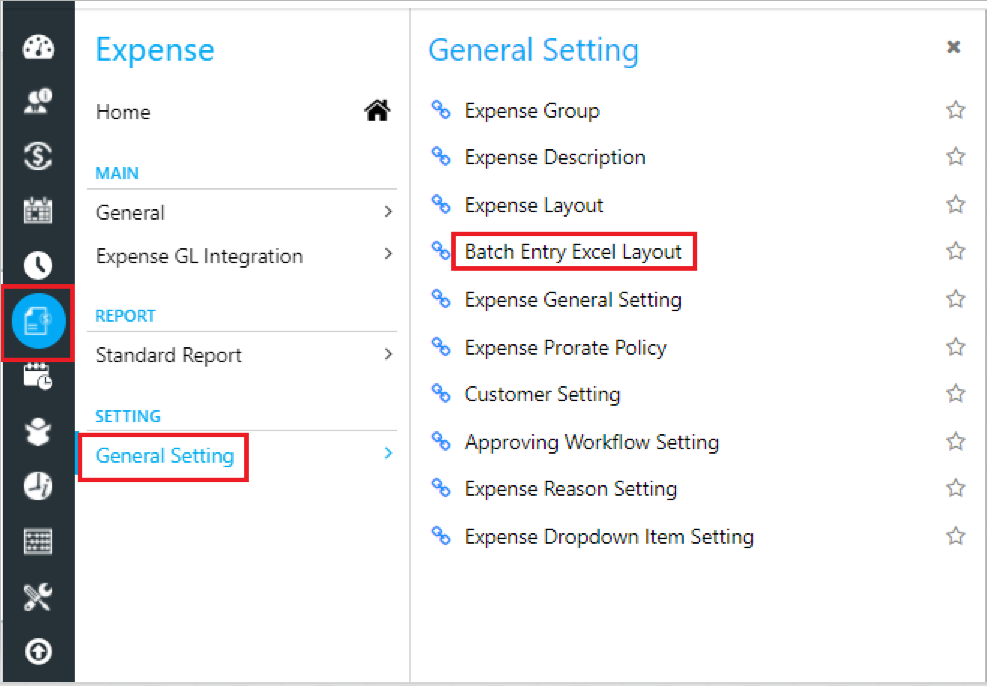Open the tools wrench sidebar icon

coord(38,597)
